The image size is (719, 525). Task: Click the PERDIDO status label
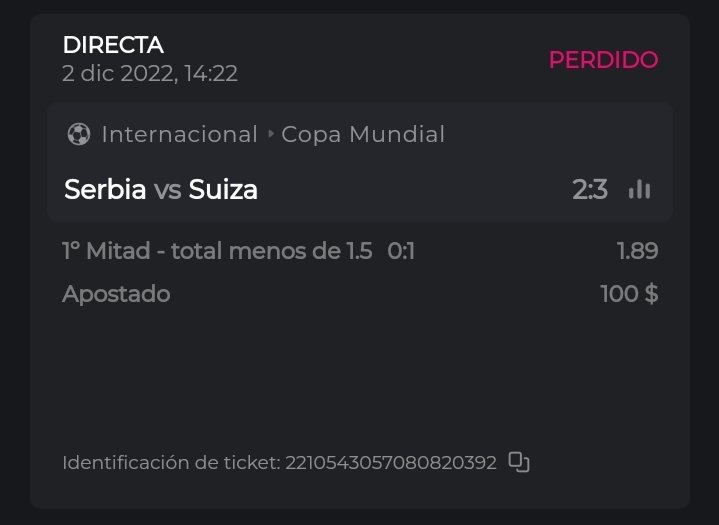pyautogui.click(x=603, y=60)
